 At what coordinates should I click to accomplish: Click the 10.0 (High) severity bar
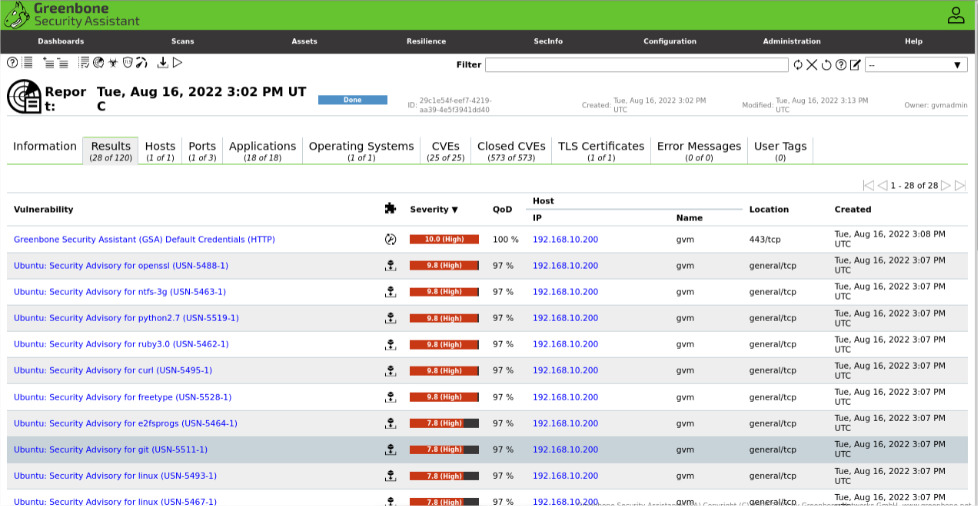pos(444,239)
